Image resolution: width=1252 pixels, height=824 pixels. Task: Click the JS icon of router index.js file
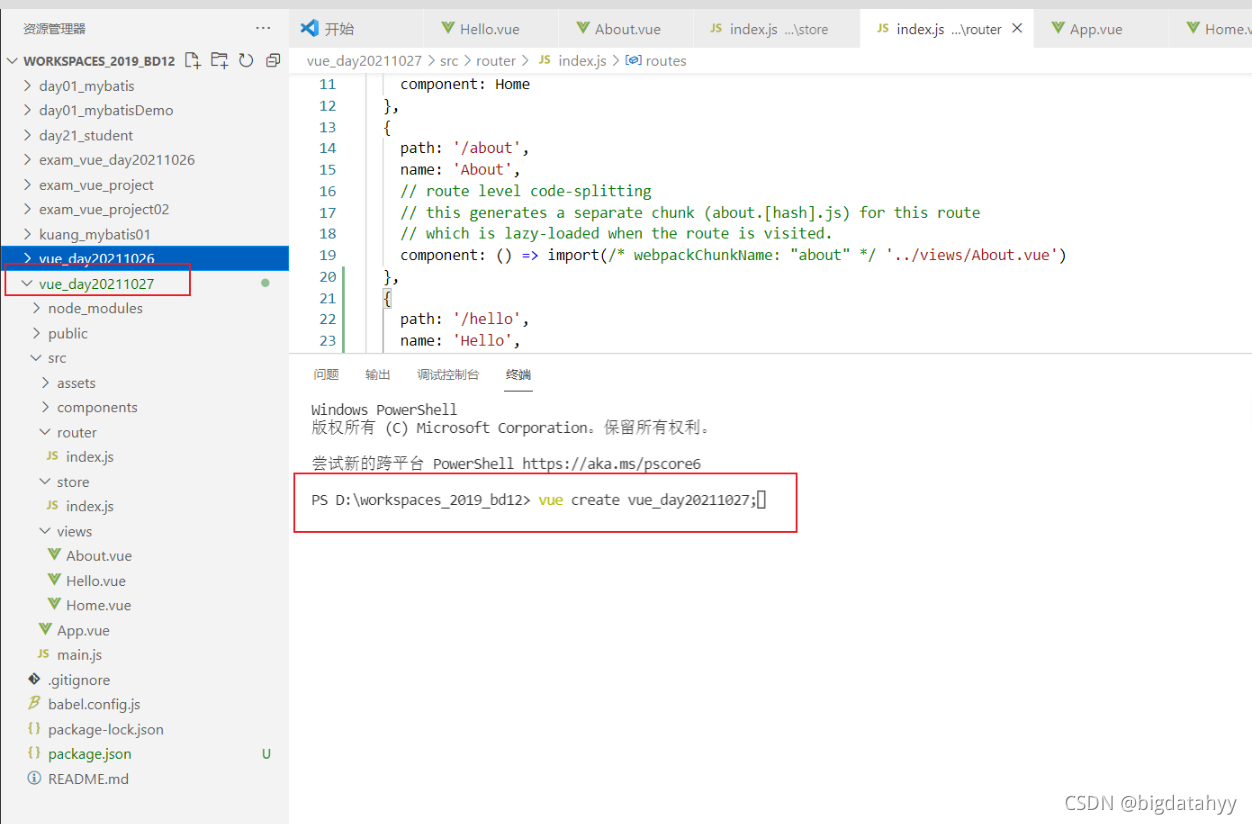pos(53,456)
